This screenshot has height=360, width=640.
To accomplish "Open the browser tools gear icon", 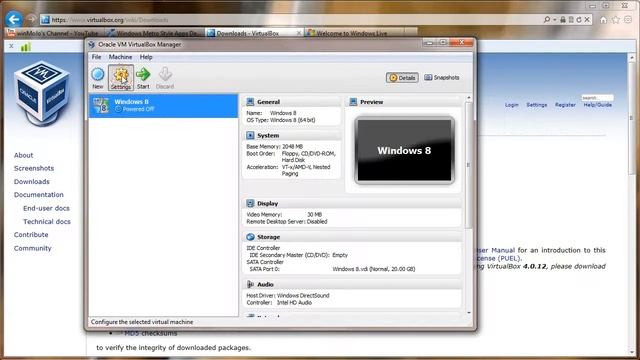I will tap(628, 20).
